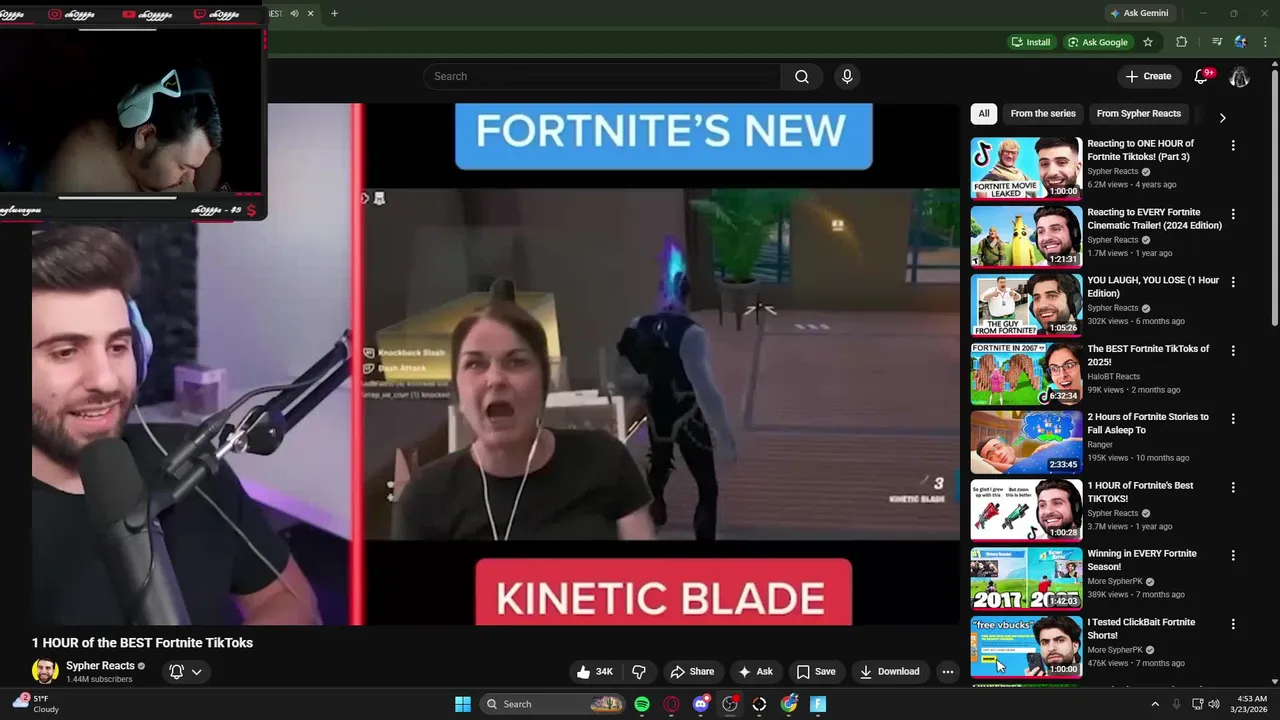Click the YouTube search magnifier icon
This screenshot has width=1280, height=720.
tap(801, 77)
